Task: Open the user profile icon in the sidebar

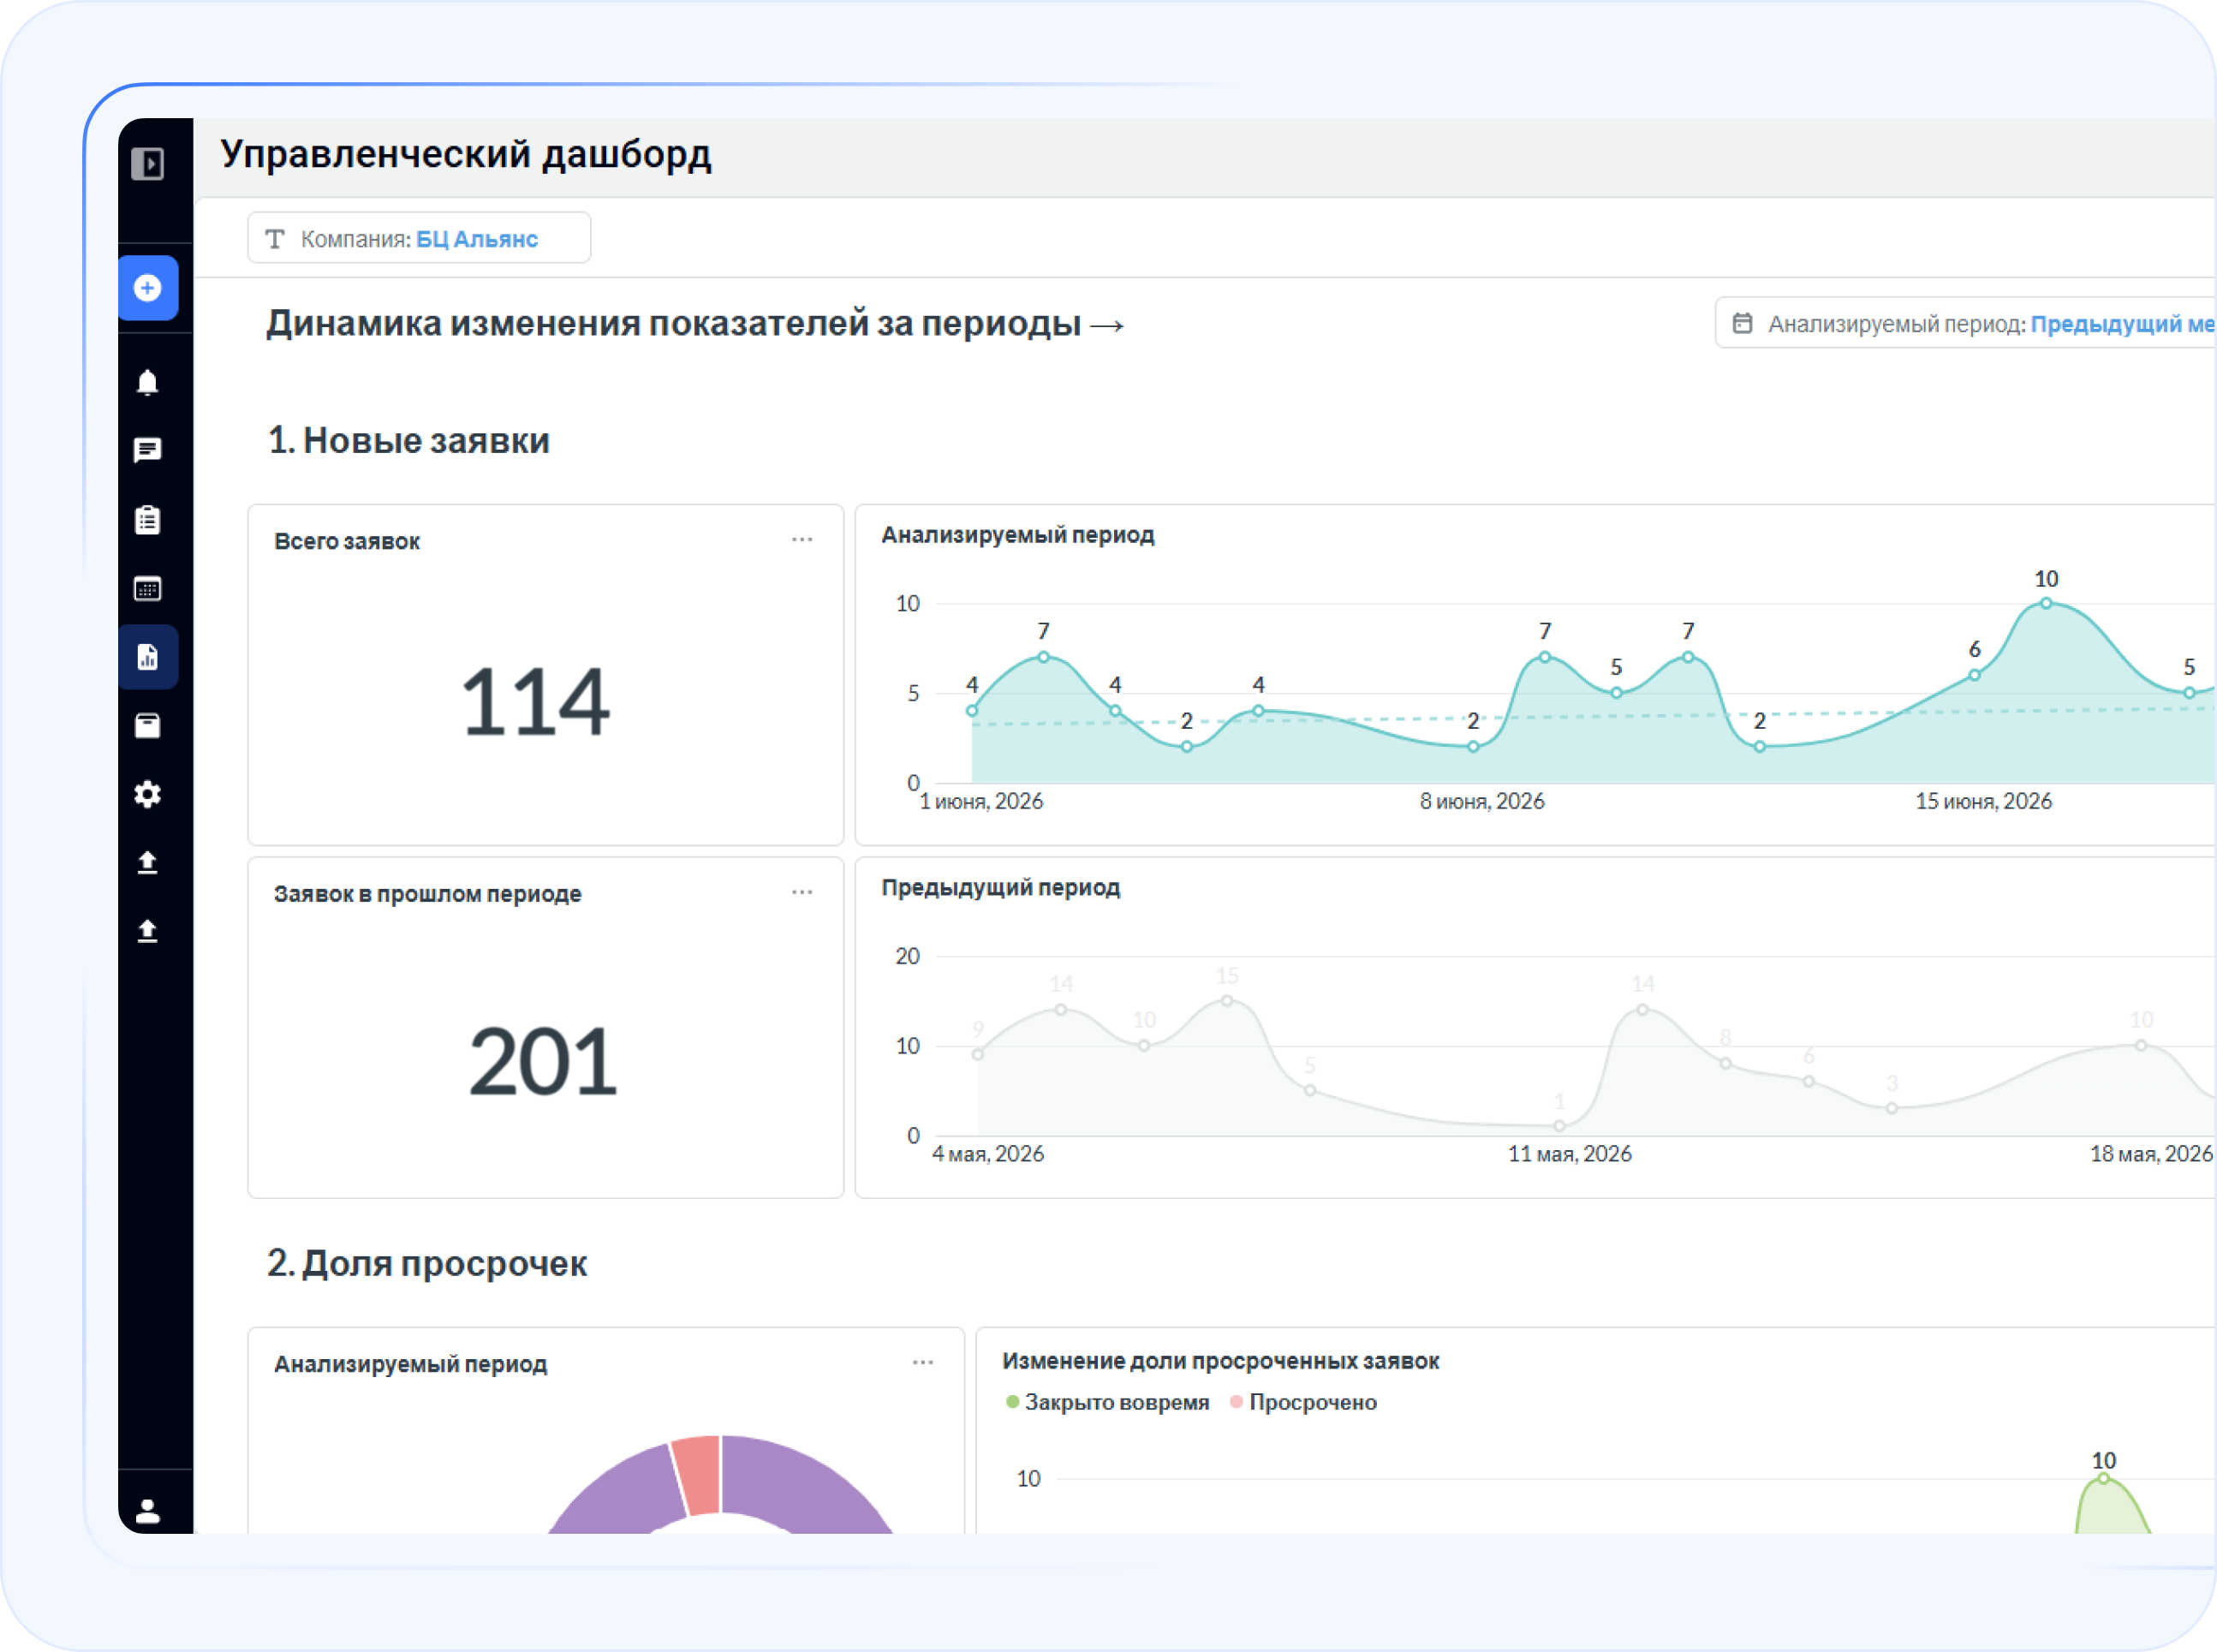Action: [x=148, y=1510]
